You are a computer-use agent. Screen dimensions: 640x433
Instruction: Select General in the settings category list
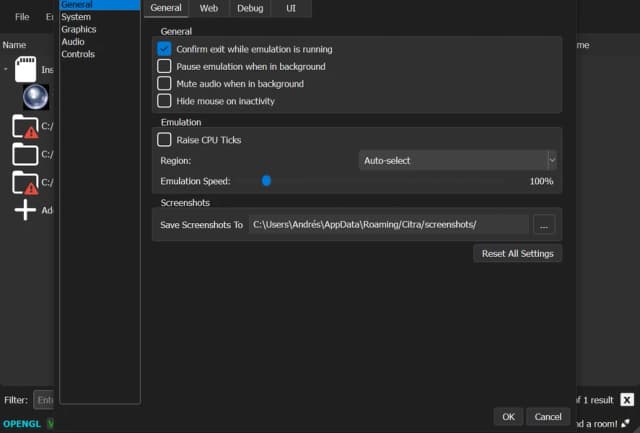pyautogui.click(x=100, y=4)
